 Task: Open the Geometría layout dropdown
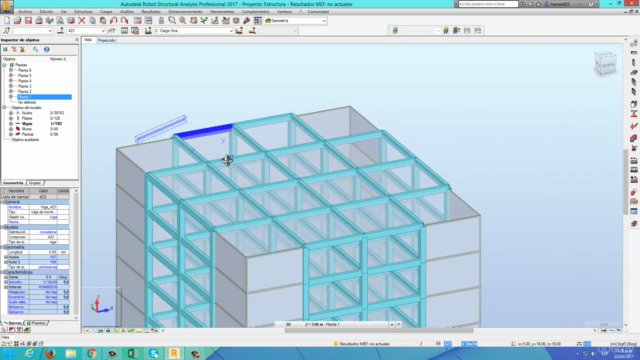pyautogui.click(x=324, y=20)
